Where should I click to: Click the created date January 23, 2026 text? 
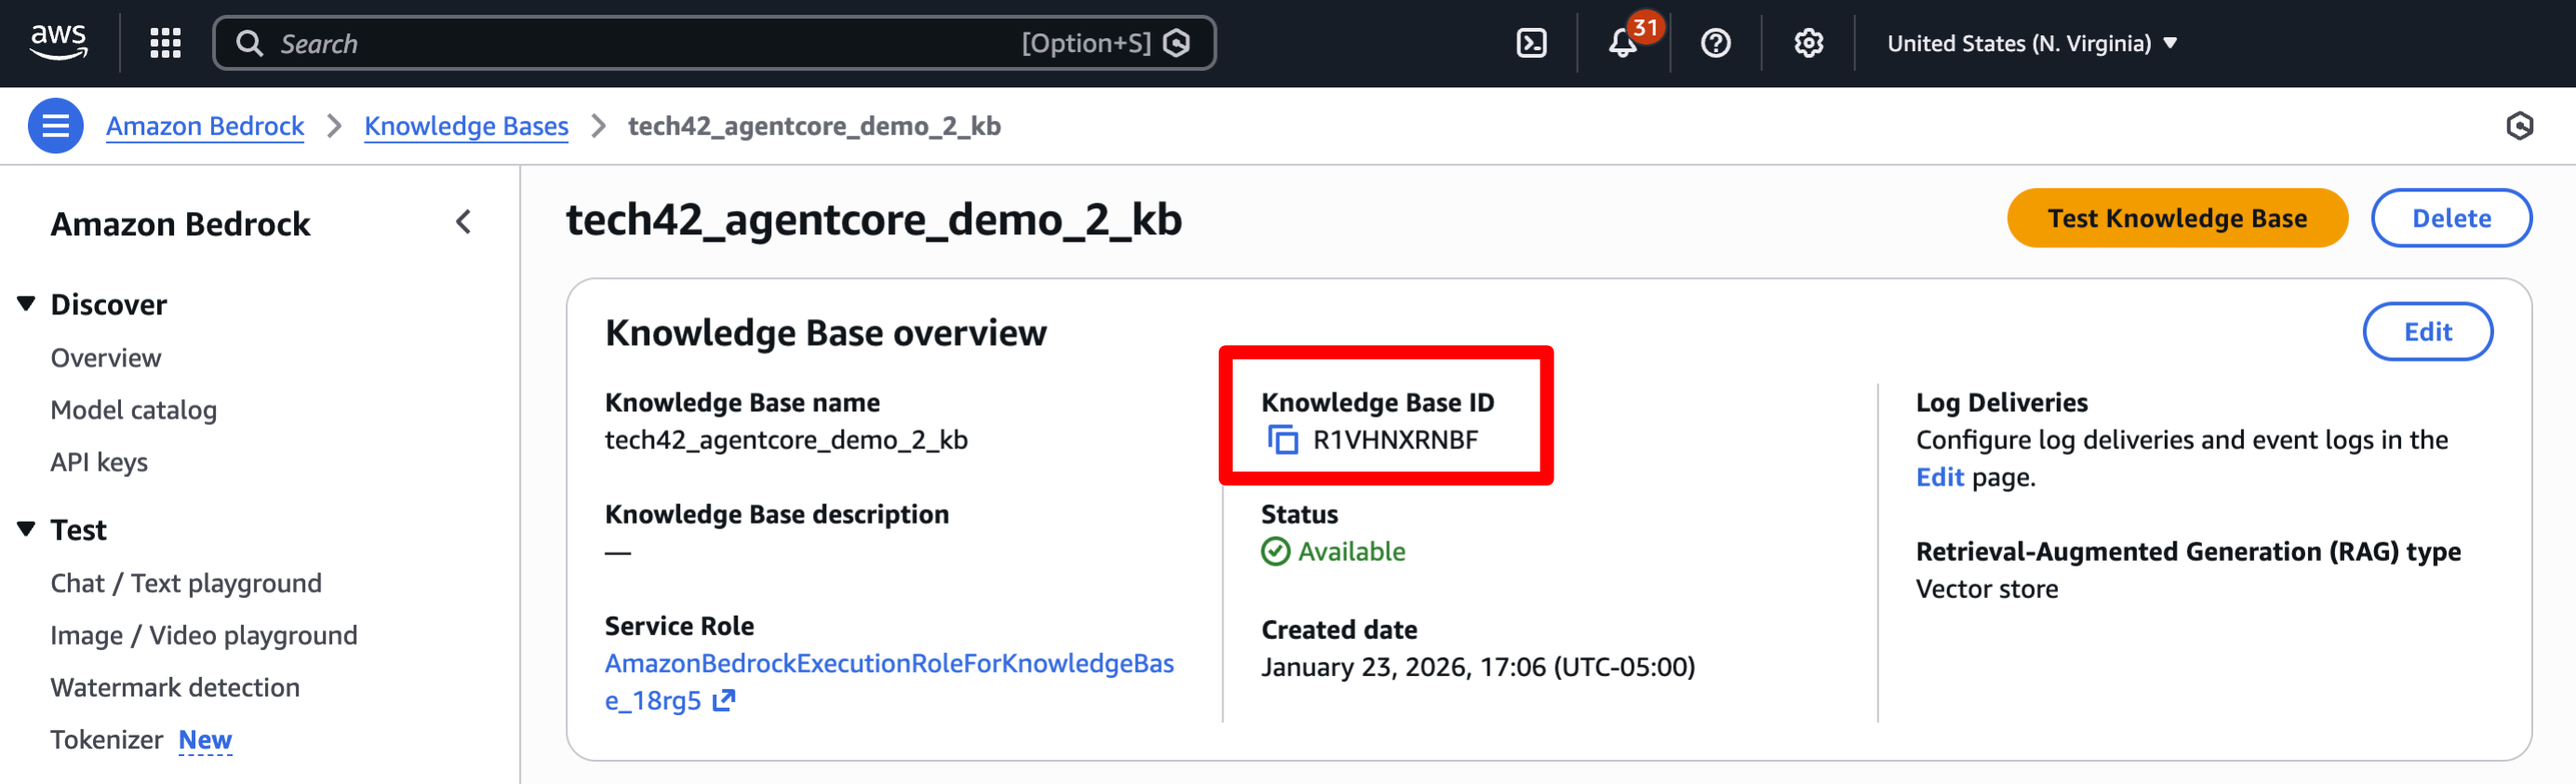(1478, 667)
